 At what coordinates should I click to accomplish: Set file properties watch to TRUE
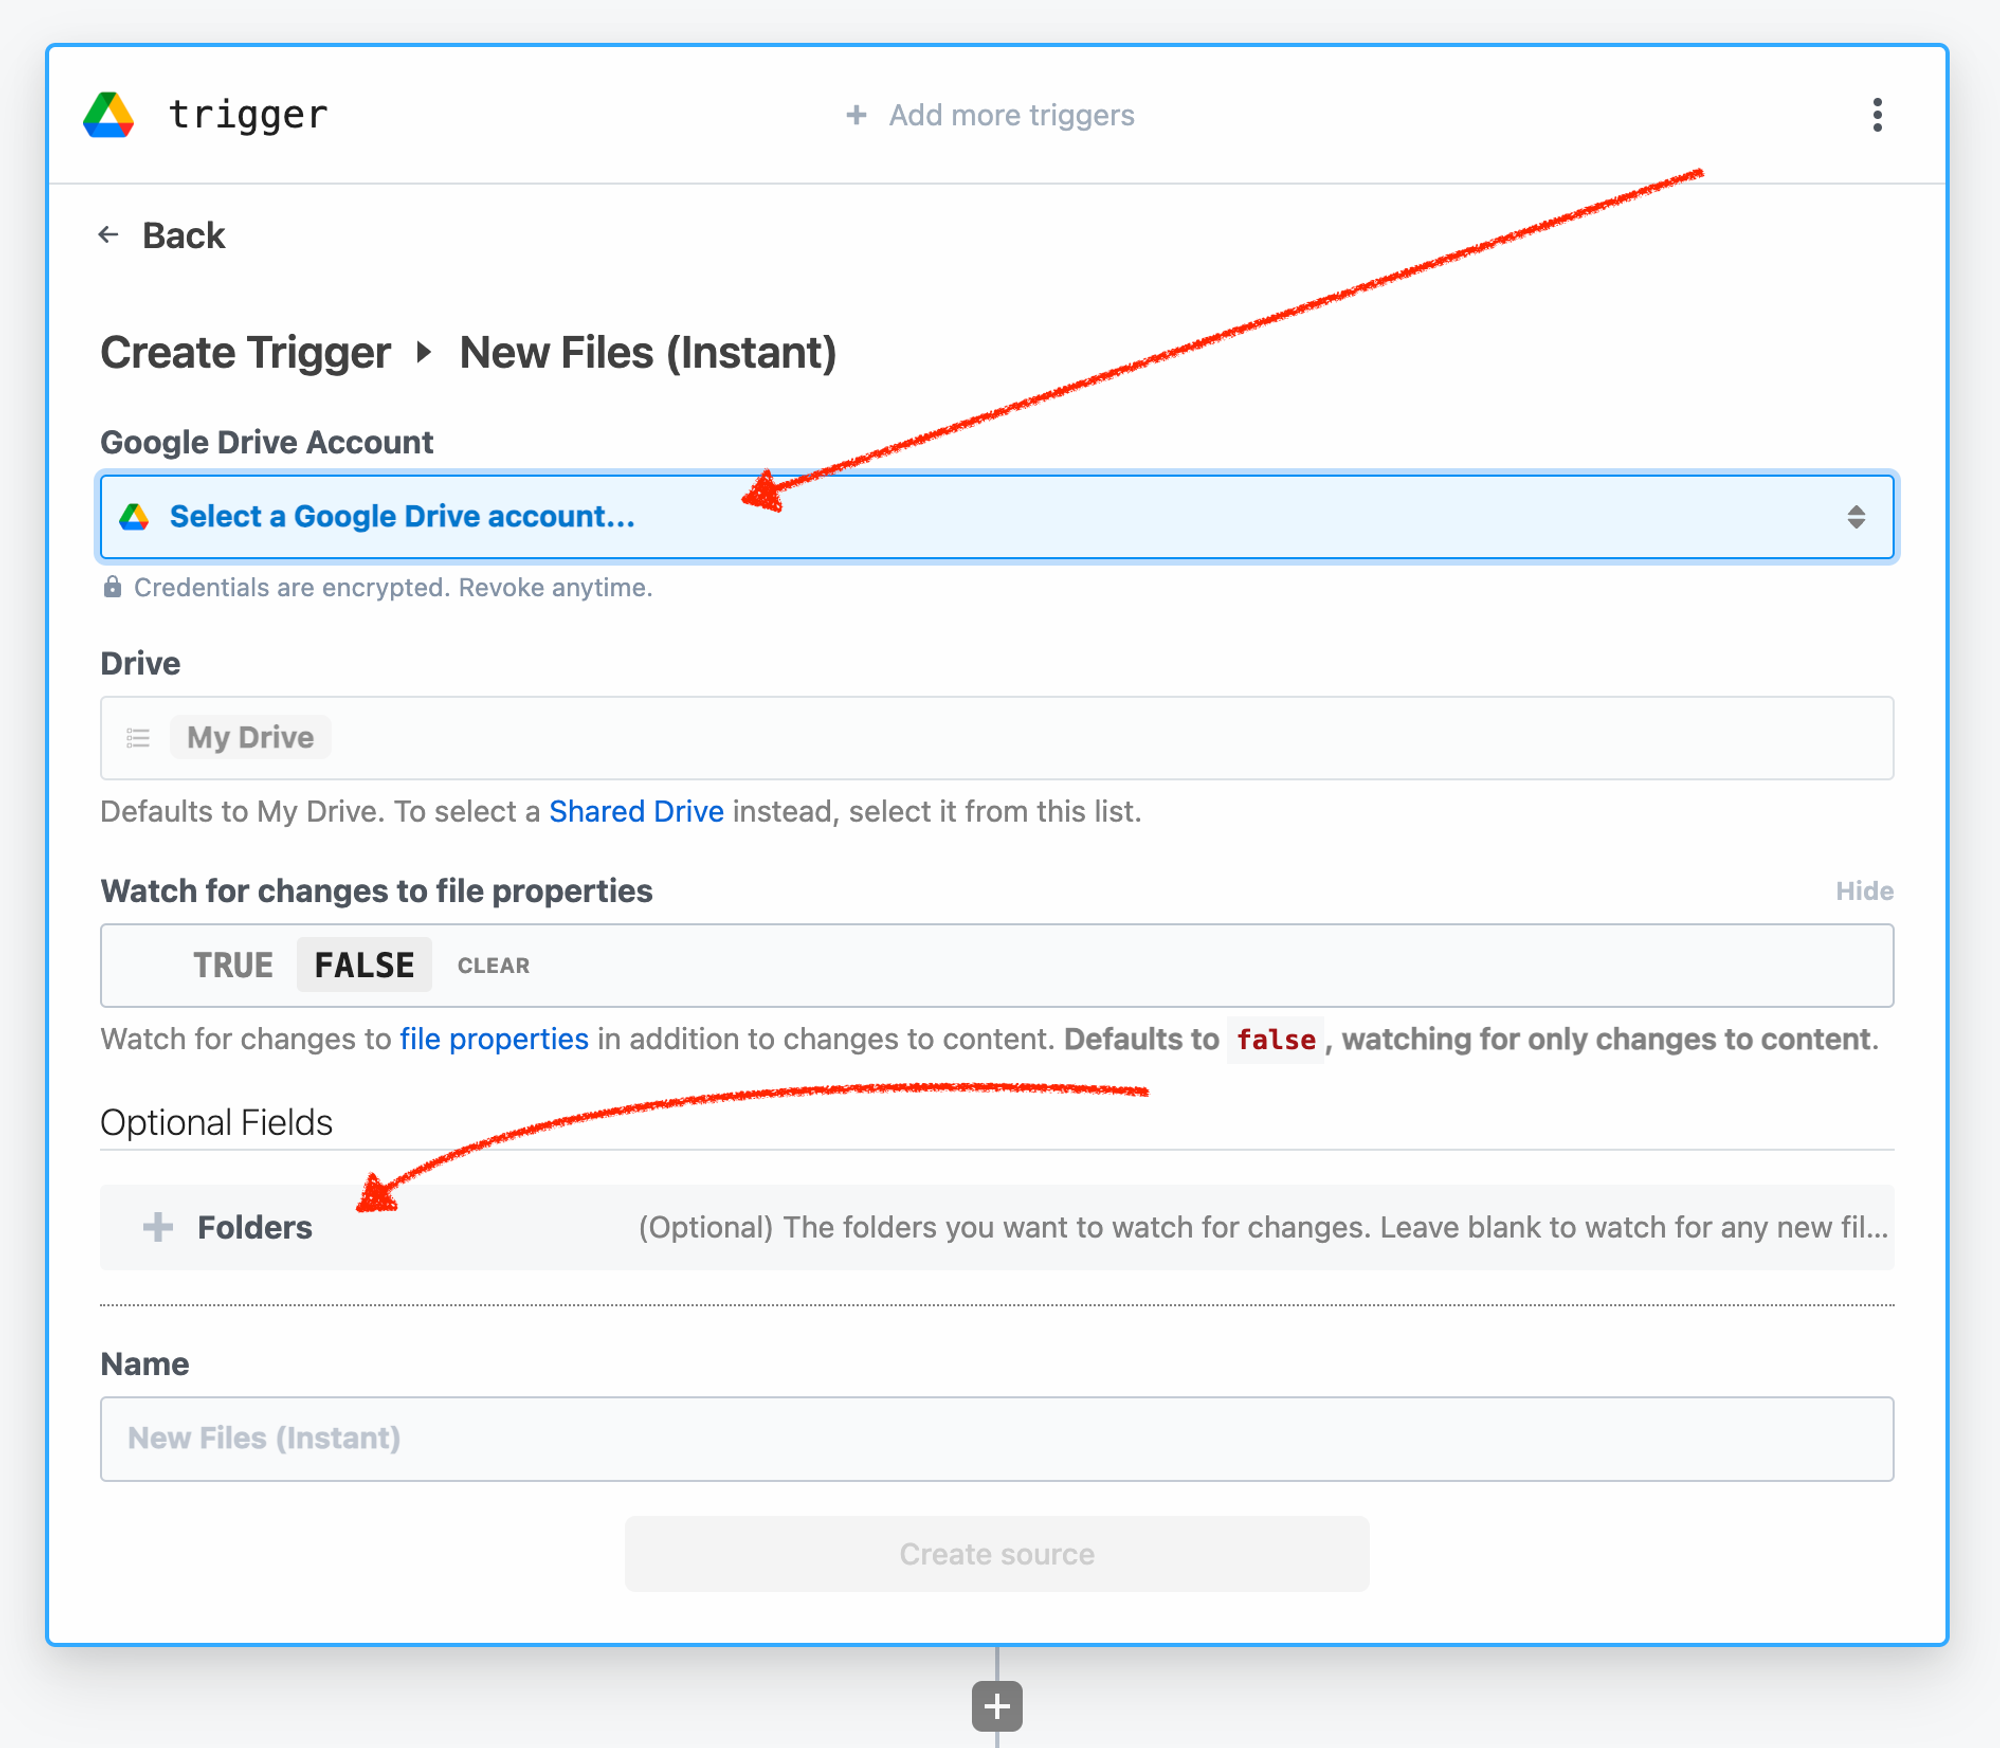[233, 965]
